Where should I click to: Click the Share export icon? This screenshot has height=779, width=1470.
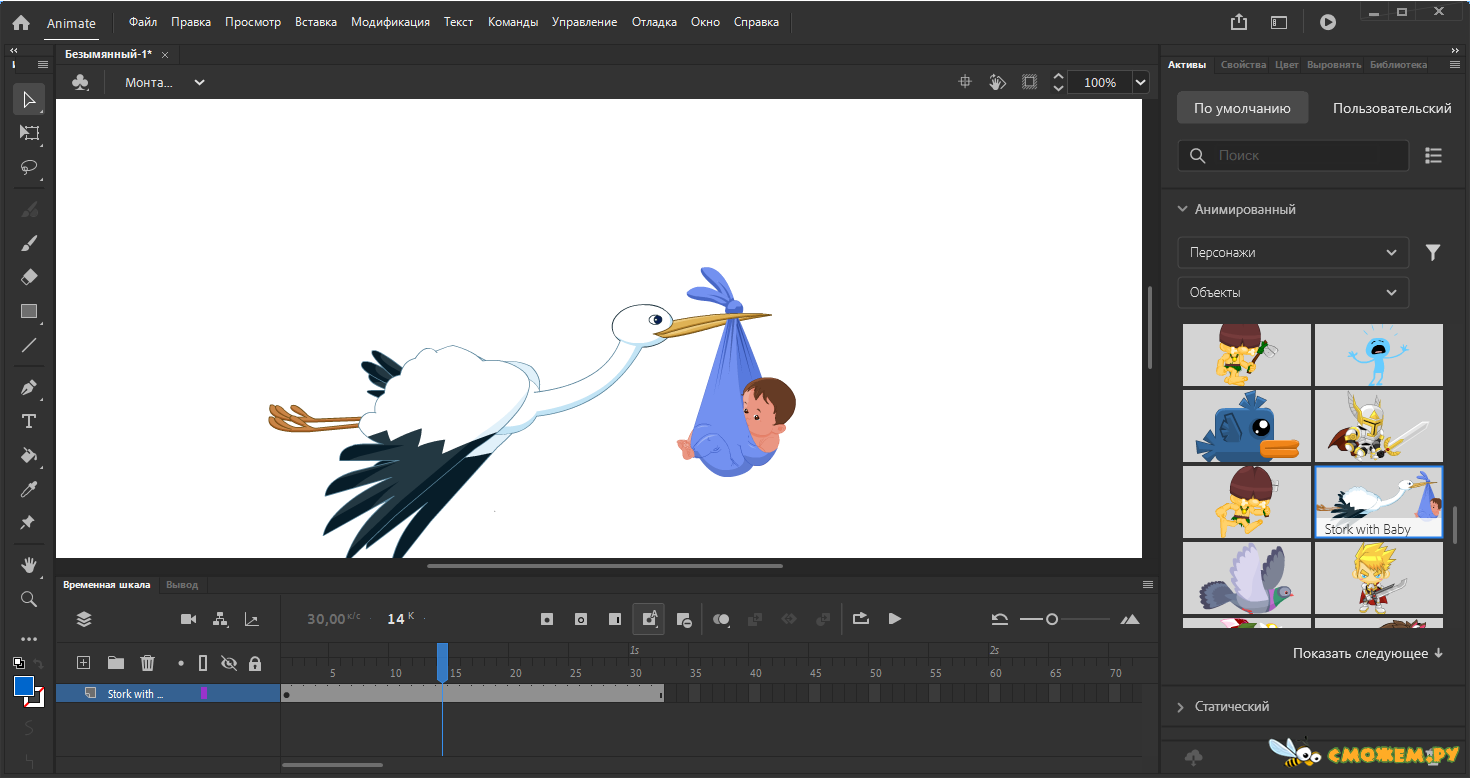1239,22
